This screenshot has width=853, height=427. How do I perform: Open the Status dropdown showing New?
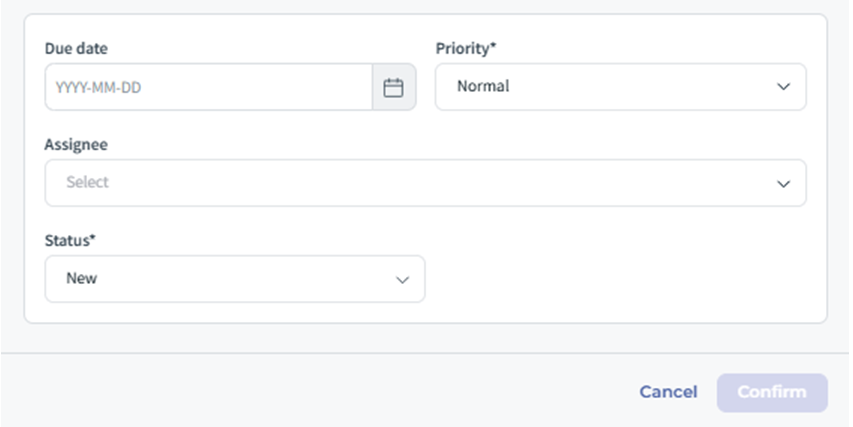(x=234, y=279)
